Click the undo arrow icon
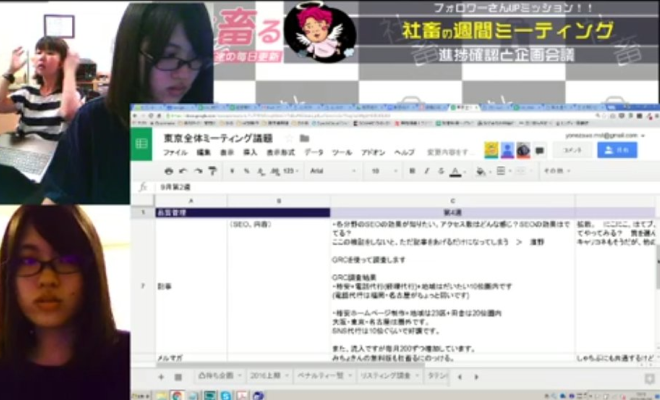This screenshot has width=660, height=400. coord(184,171)
